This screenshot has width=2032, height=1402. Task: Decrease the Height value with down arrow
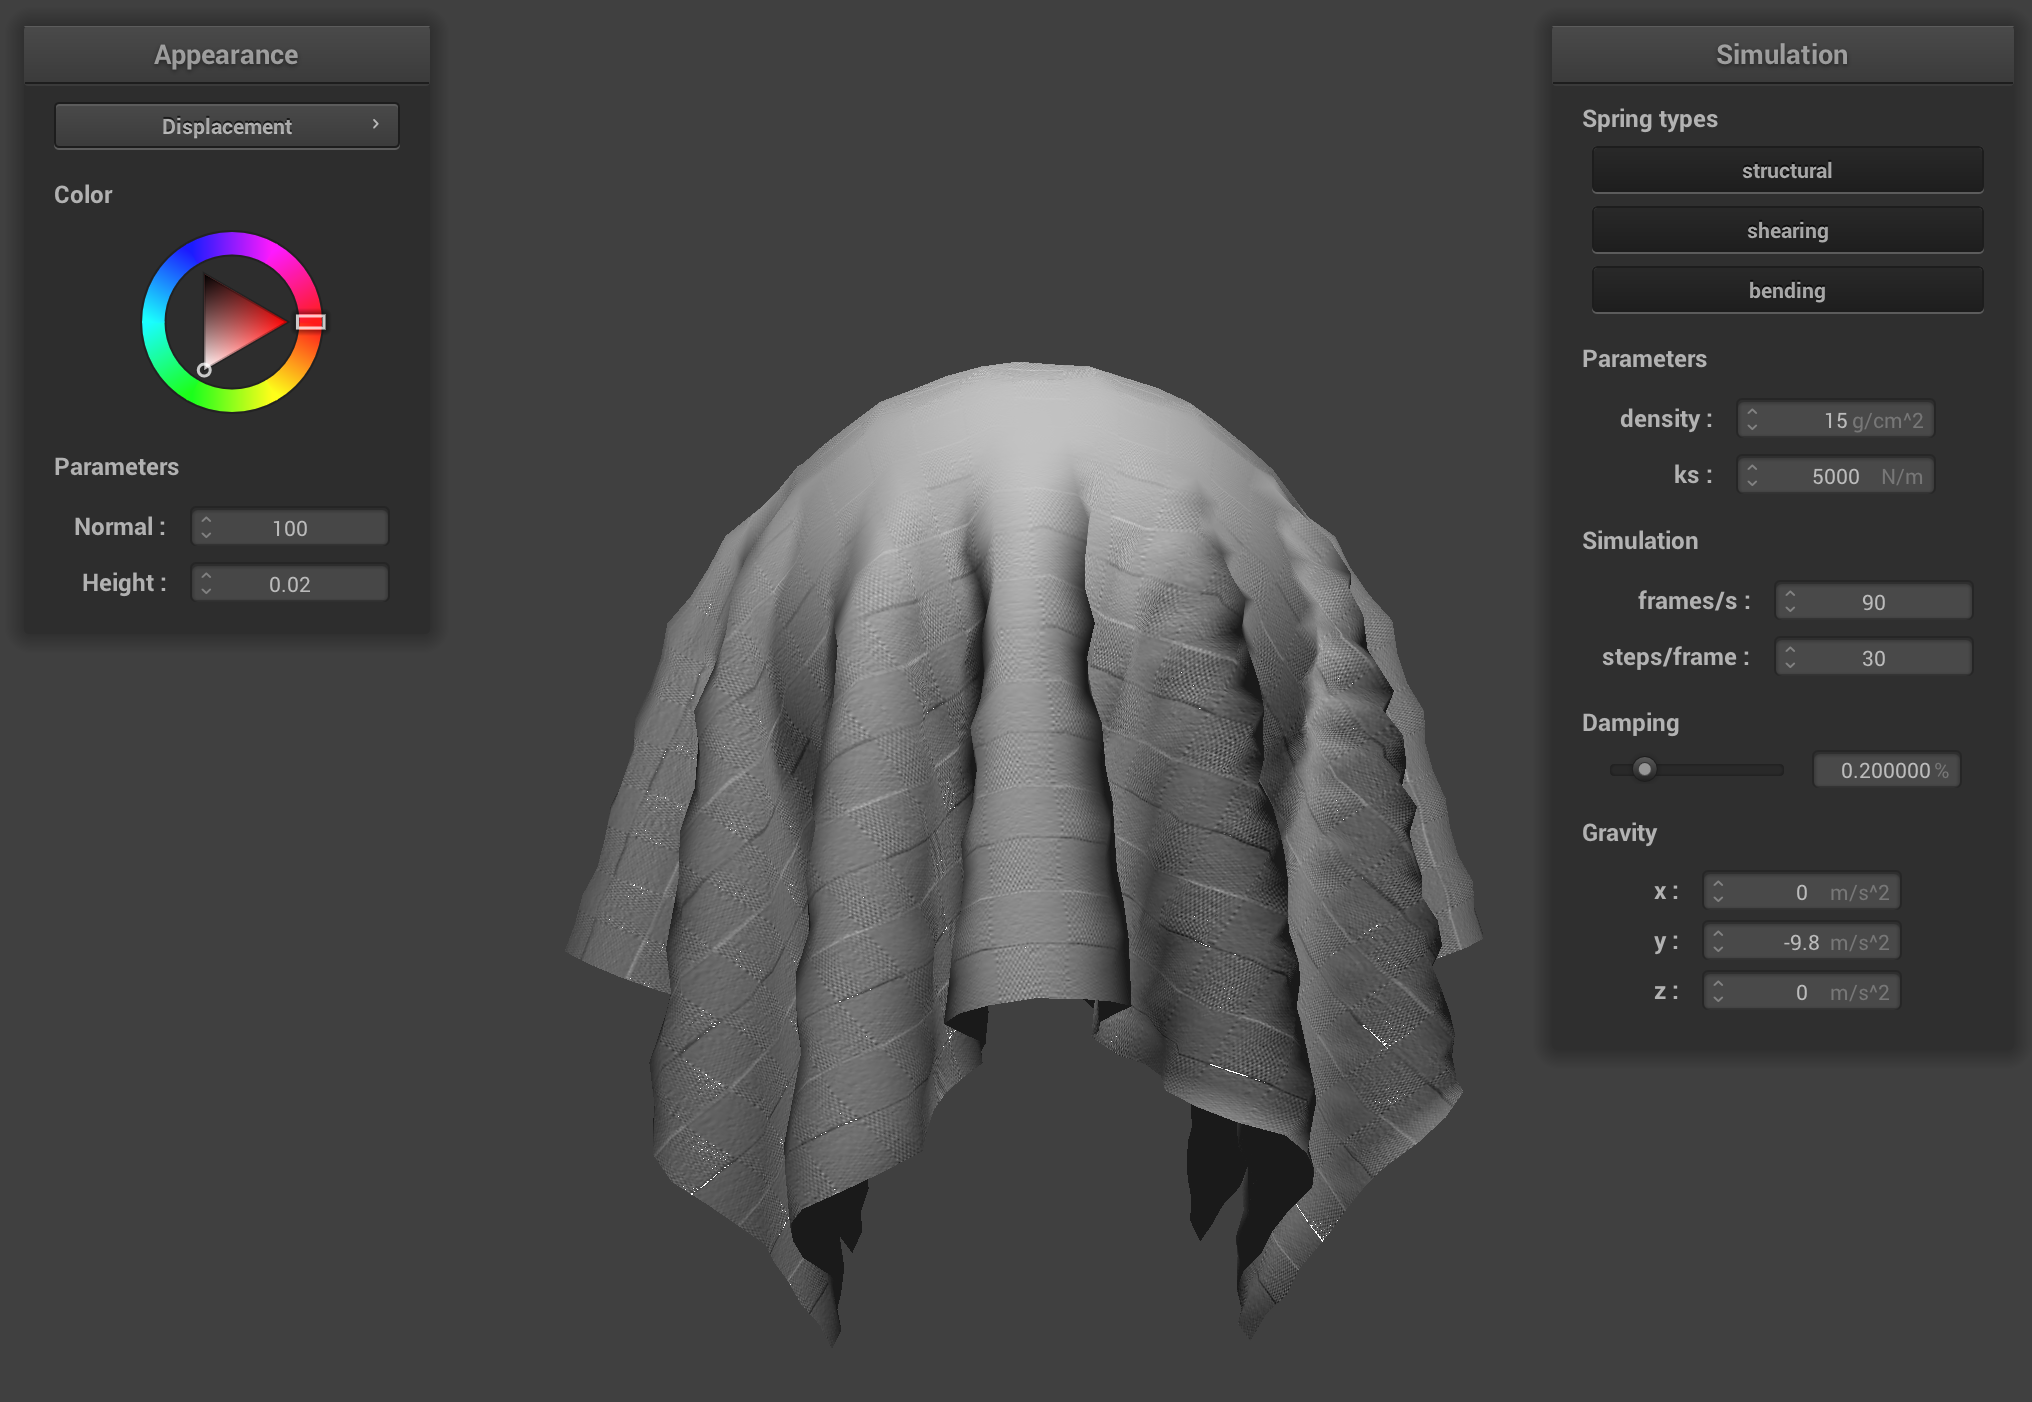tap(206, 591)
